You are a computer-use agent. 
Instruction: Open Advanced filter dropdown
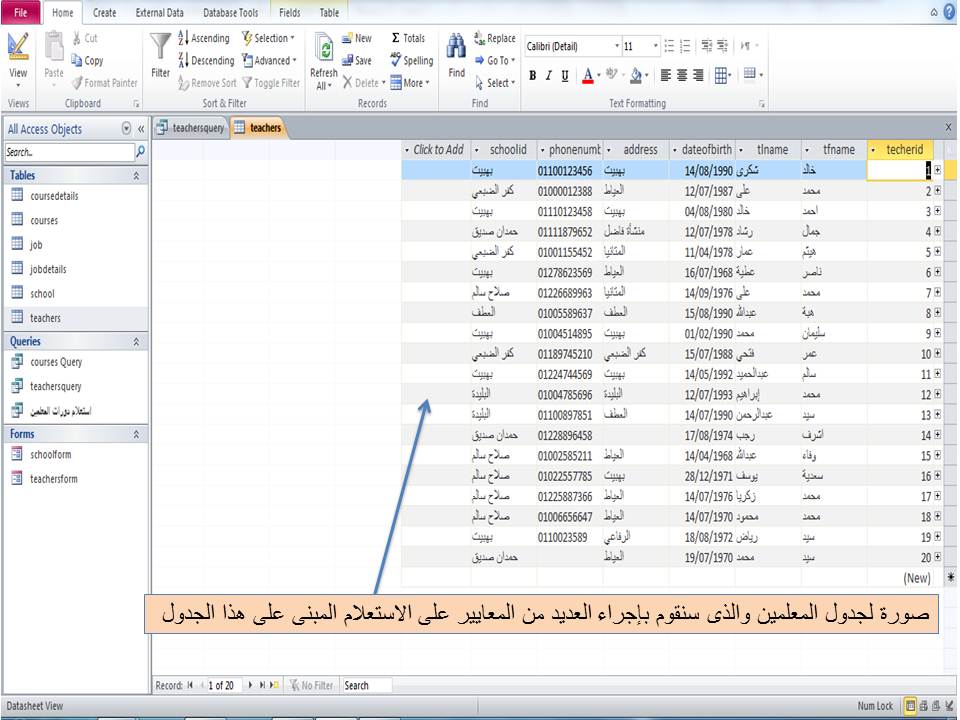click(269, 60)
